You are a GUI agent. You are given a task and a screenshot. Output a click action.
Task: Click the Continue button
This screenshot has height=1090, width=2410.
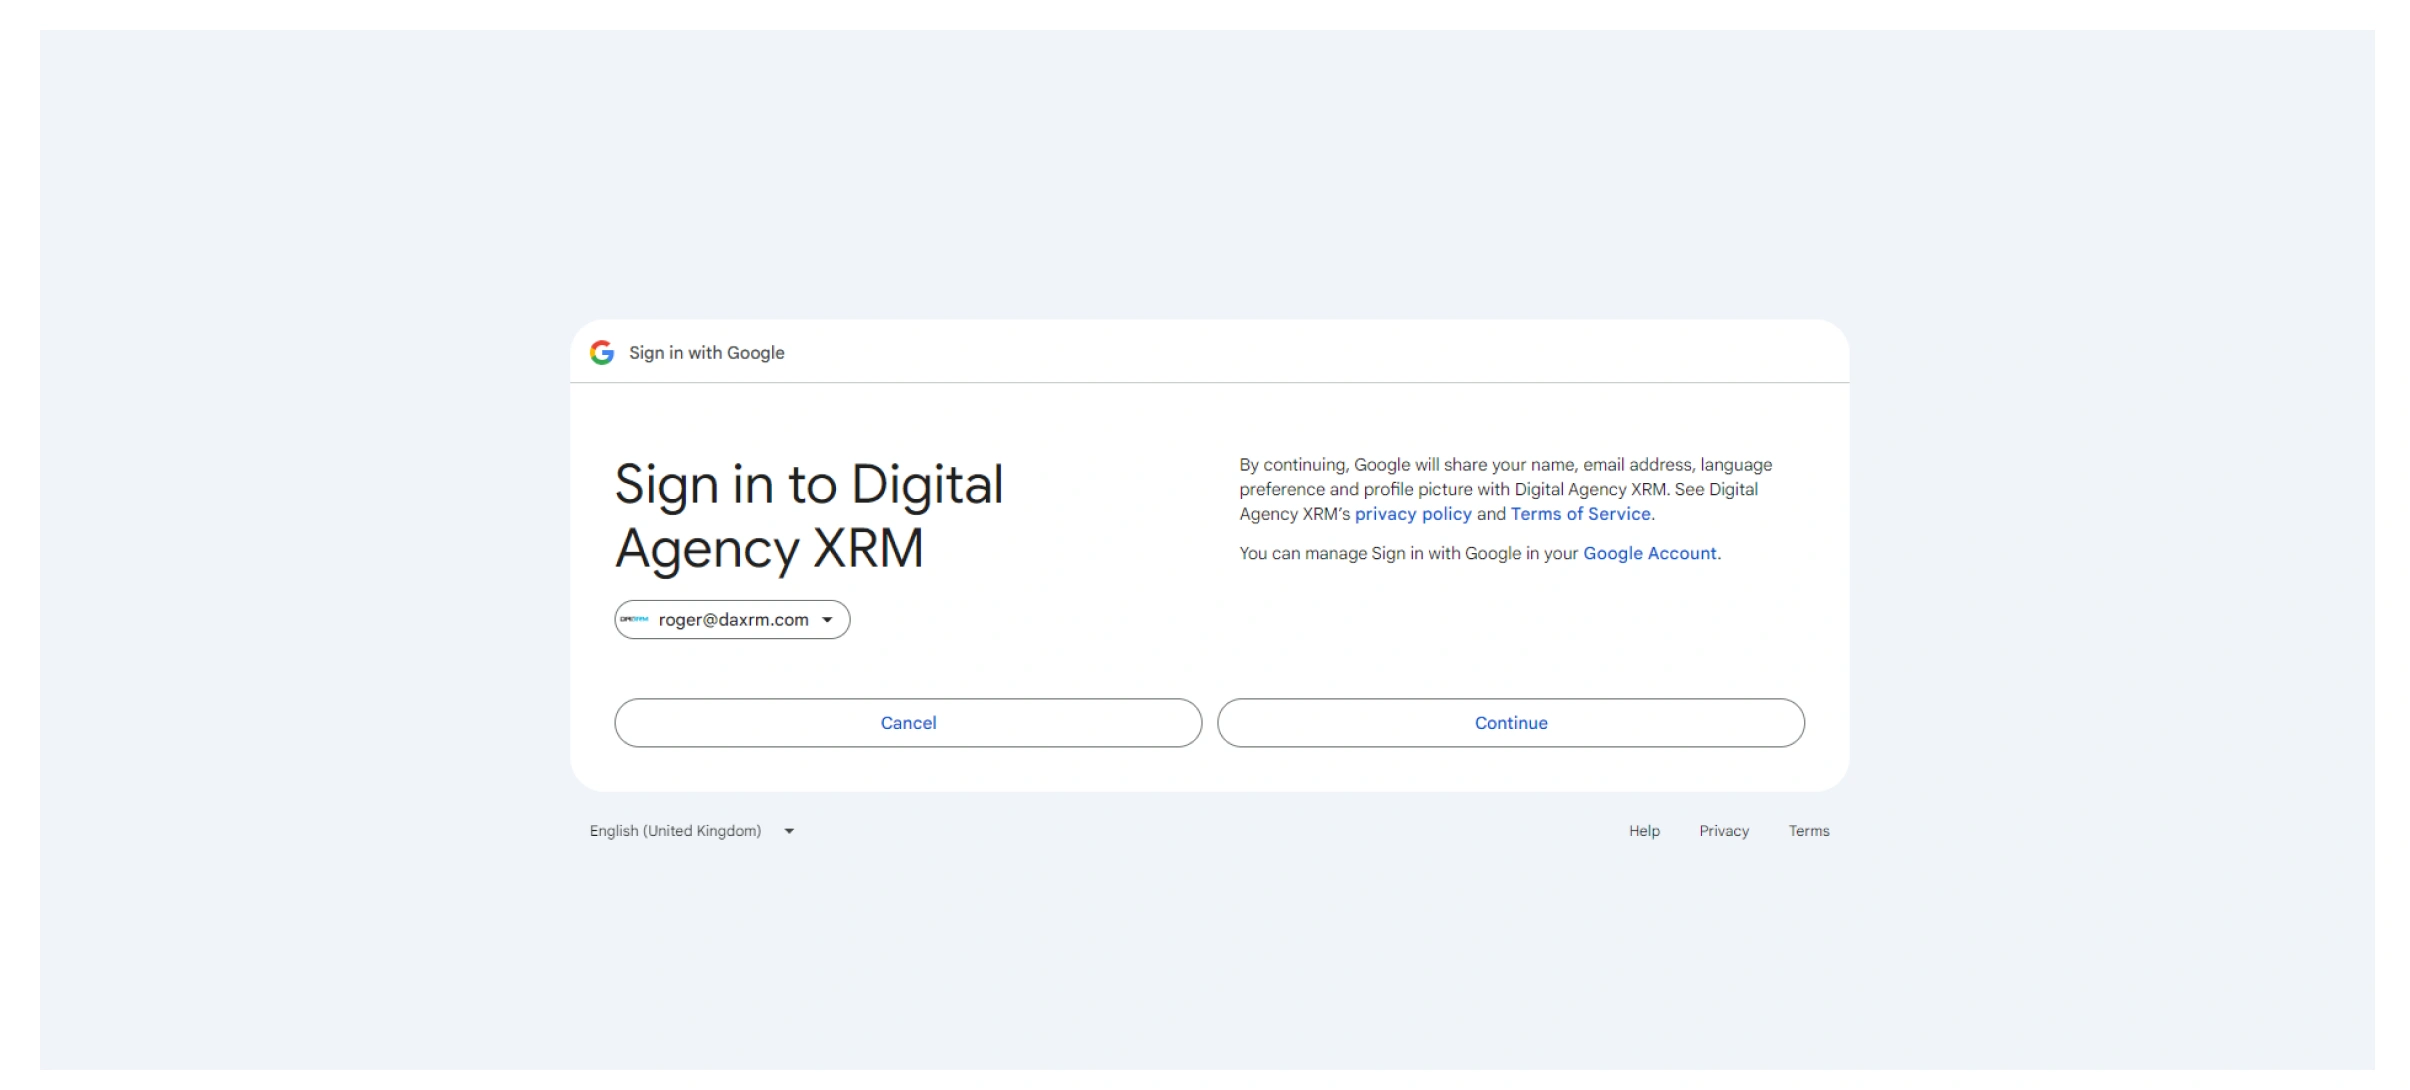point(1511,723)
